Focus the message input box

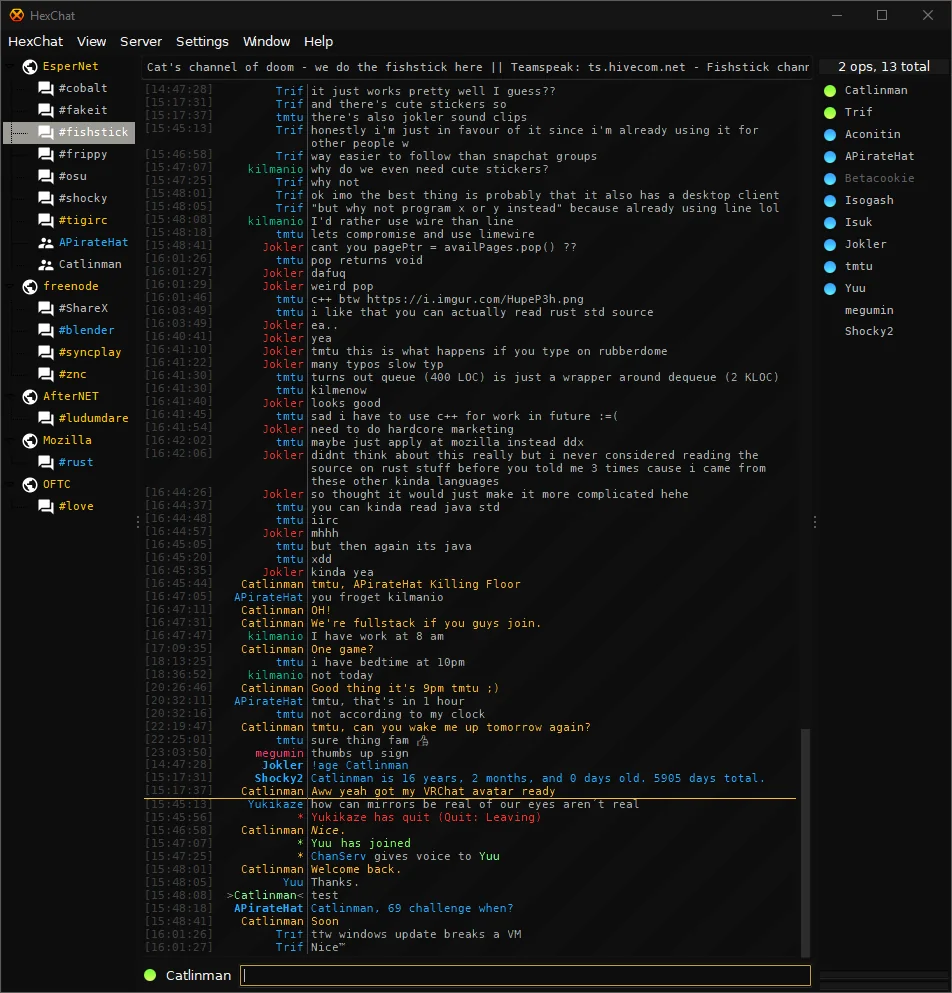click(525, 975)
